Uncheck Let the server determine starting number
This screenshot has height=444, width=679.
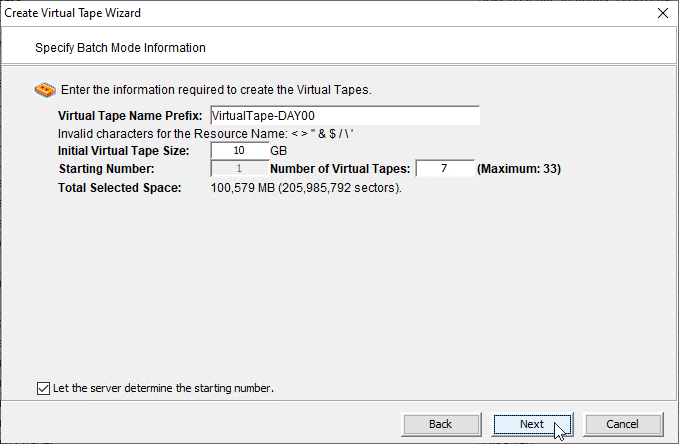[43, 388]
